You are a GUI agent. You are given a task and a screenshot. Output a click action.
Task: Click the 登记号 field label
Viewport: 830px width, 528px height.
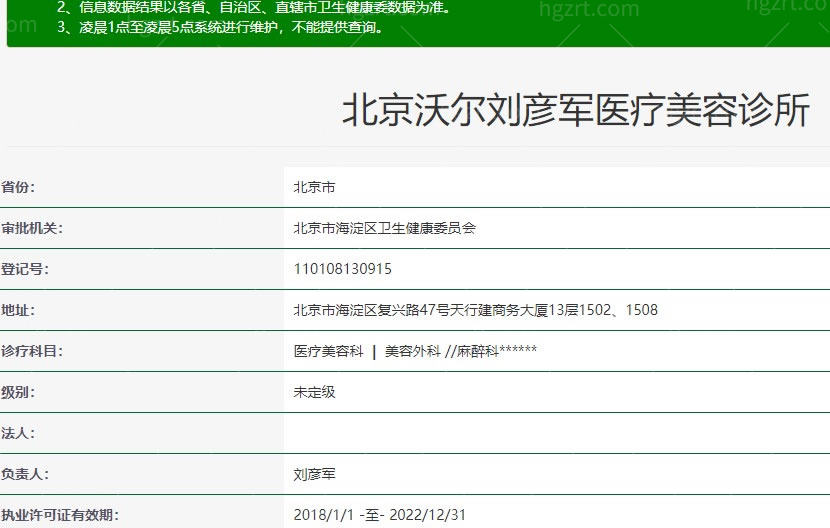pos(24,269)
